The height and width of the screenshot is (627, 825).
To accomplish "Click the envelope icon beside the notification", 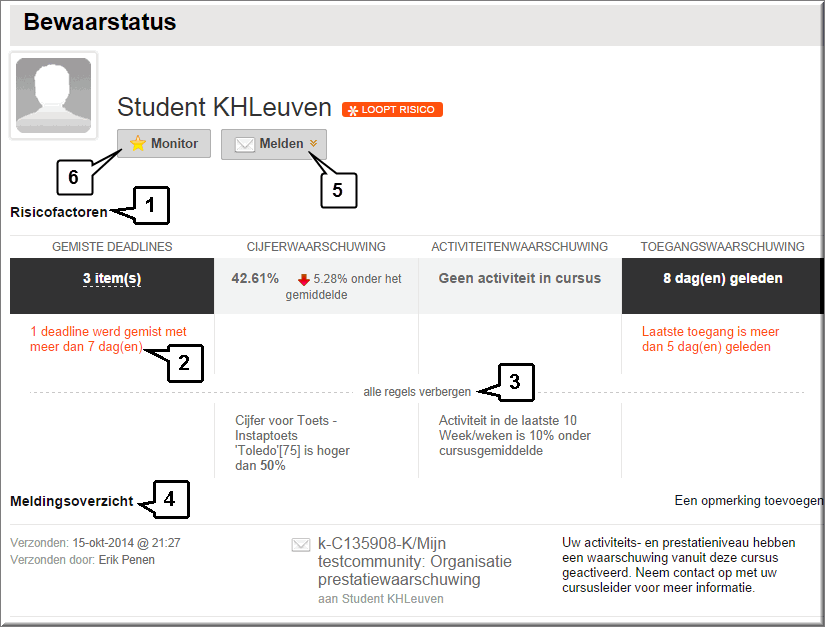I will click(300, 545).
